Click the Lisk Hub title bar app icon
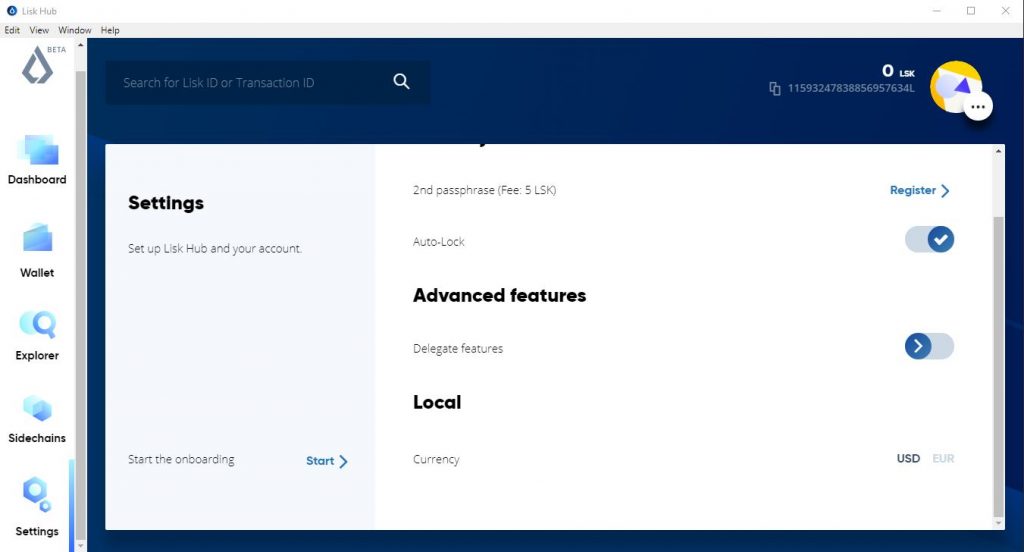The image size is (1024, 552). [11, 10]
